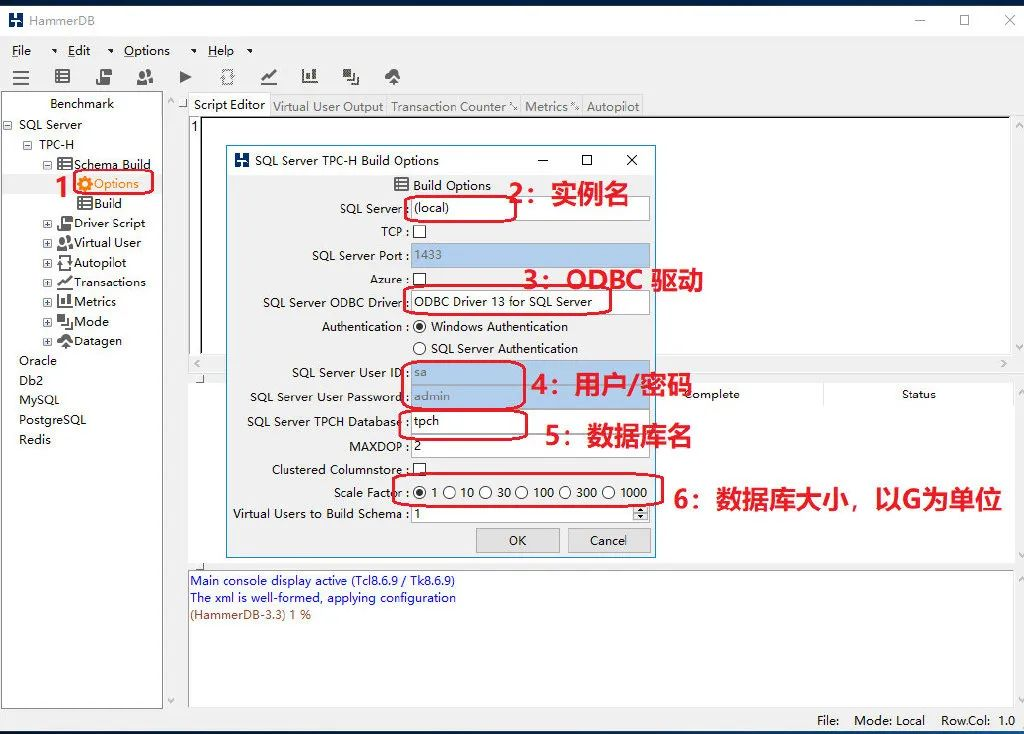Viewport: 1024px width, 734px height.
Task: Click the HammerDB title bar logo icon
Action: click(16, 20)
